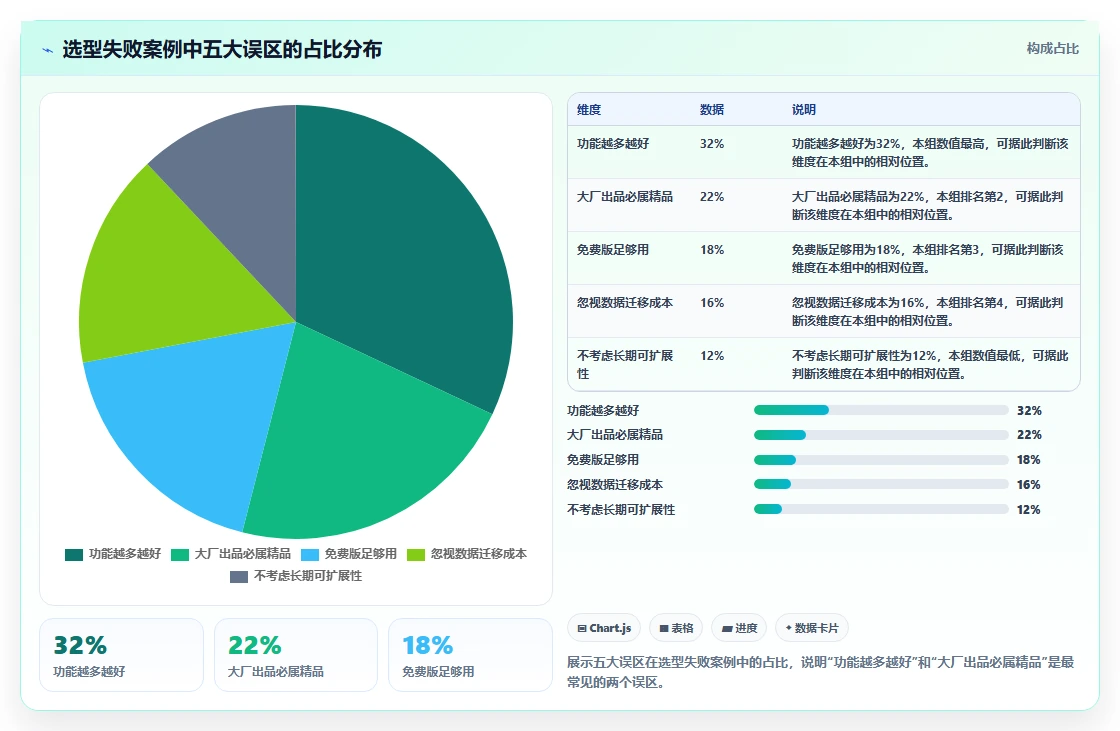Click the 功能越多越好 32% progress bar
The width and height of the screenshot is (1120, 731).
[881, 410]
